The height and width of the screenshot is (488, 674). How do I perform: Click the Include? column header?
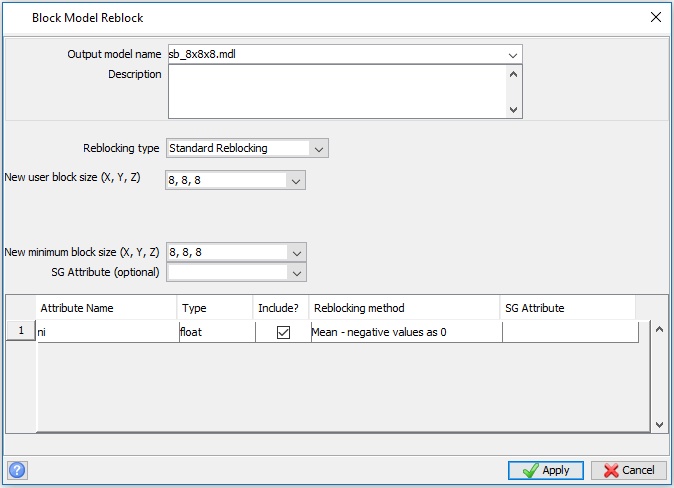click(281, 308)
